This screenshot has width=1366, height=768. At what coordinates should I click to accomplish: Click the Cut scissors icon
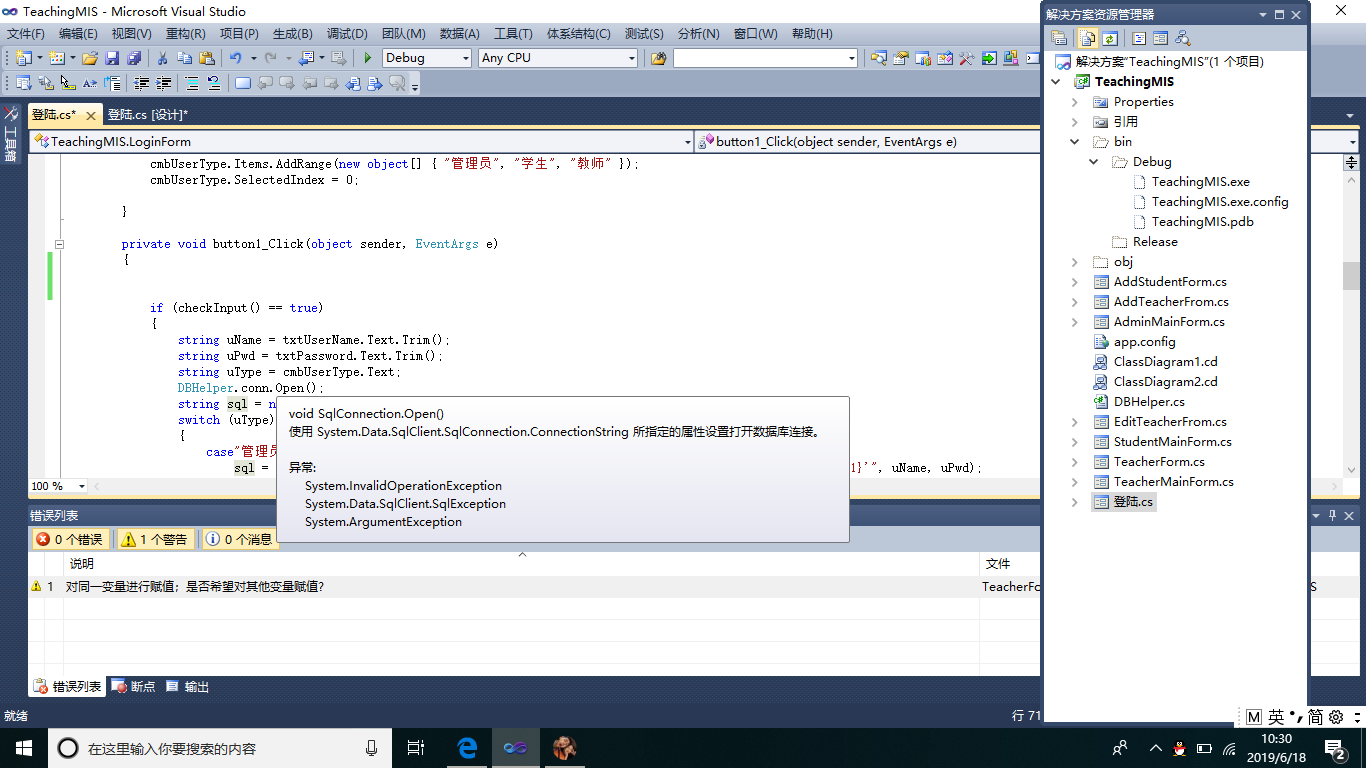(164, 58)
